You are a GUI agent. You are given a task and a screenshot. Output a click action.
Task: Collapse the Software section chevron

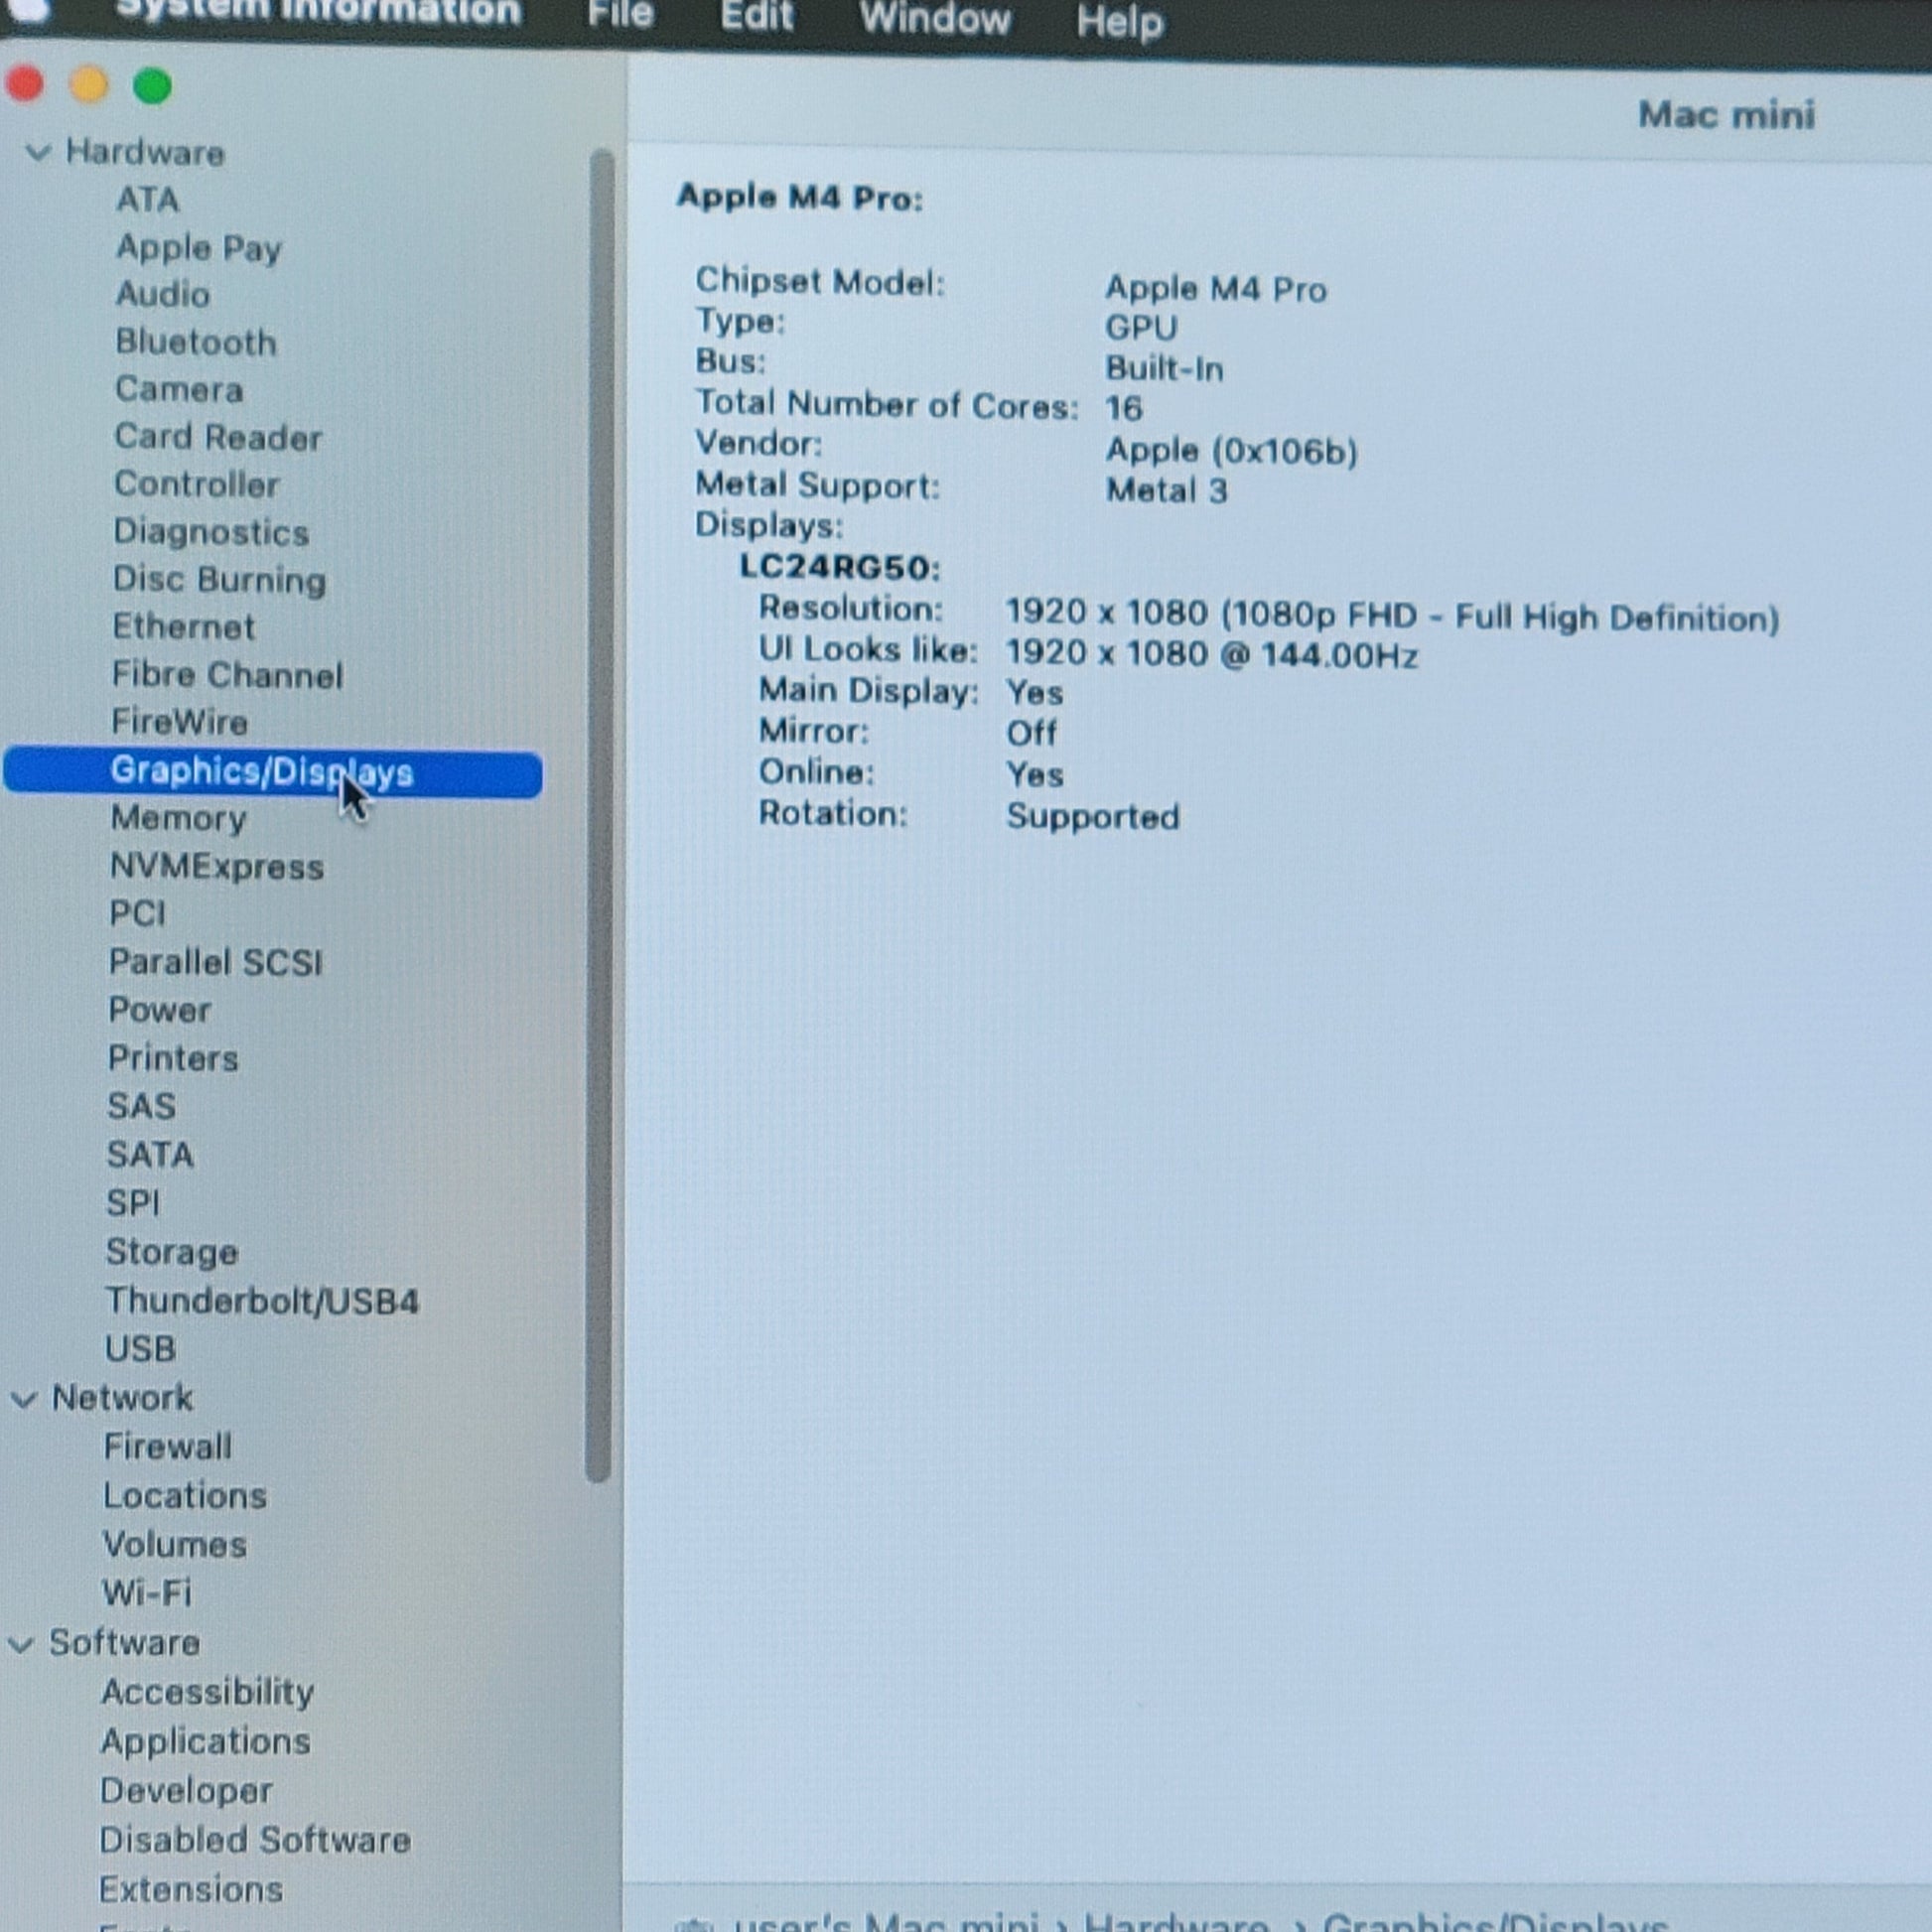[21, 1644]
